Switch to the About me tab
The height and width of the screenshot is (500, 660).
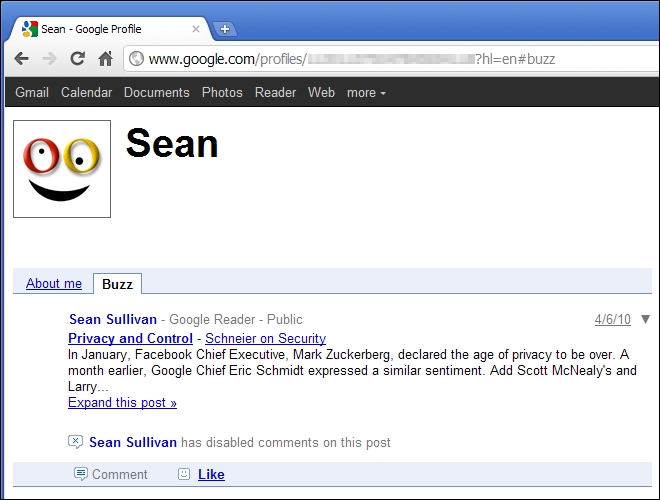[54, 283]
